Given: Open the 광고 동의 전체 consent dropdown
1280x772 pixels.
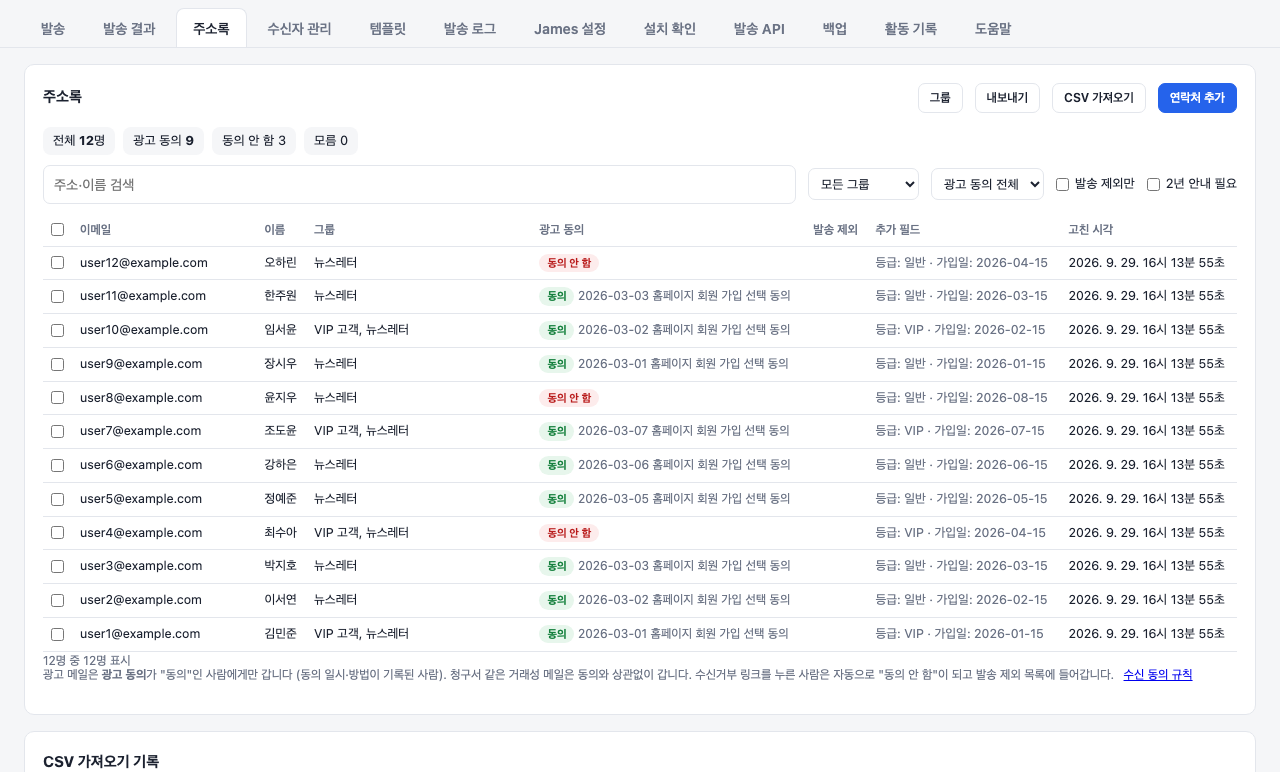Looking at the screenshot, I should (x=987, y=184).
